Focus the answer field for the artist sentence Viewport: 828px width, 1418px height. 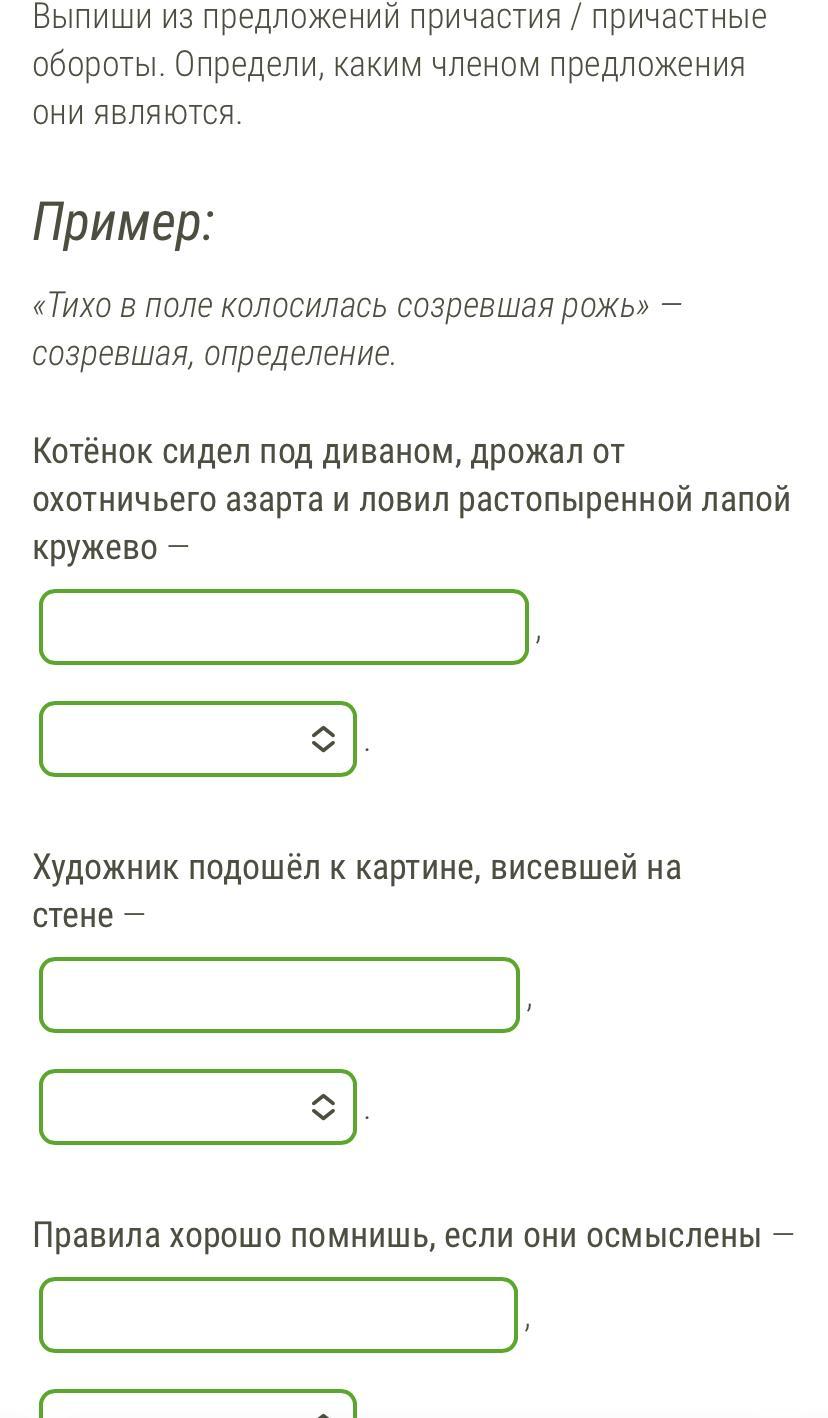click(x=279, y=995)
